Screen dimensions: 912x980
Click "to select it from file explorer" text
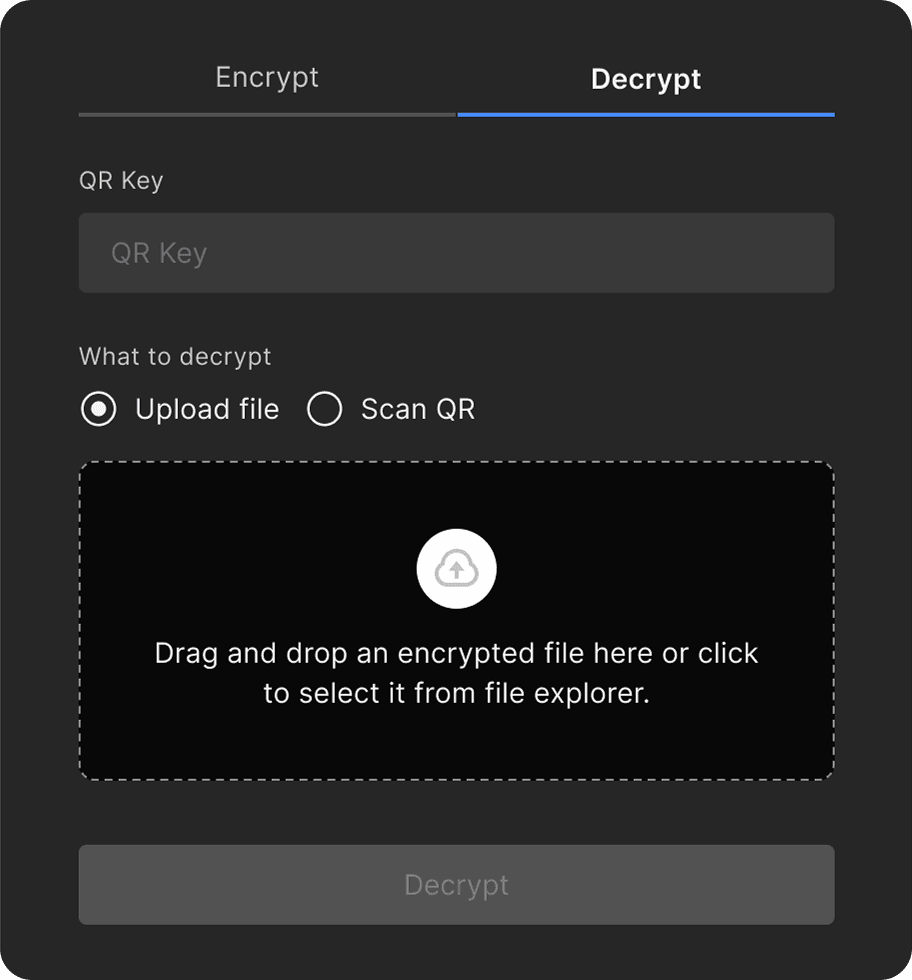[456, 693]
